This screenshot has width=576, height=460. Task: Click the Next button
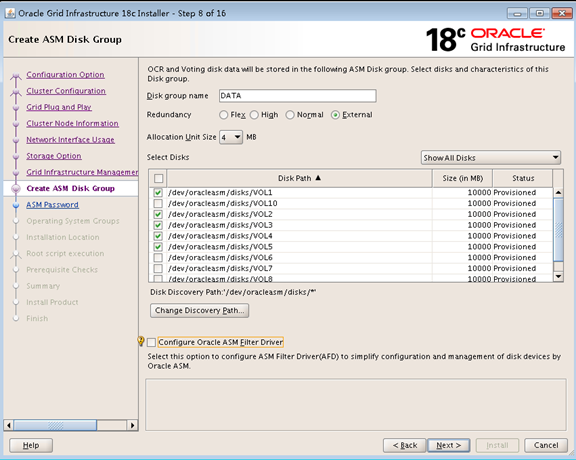449,445
